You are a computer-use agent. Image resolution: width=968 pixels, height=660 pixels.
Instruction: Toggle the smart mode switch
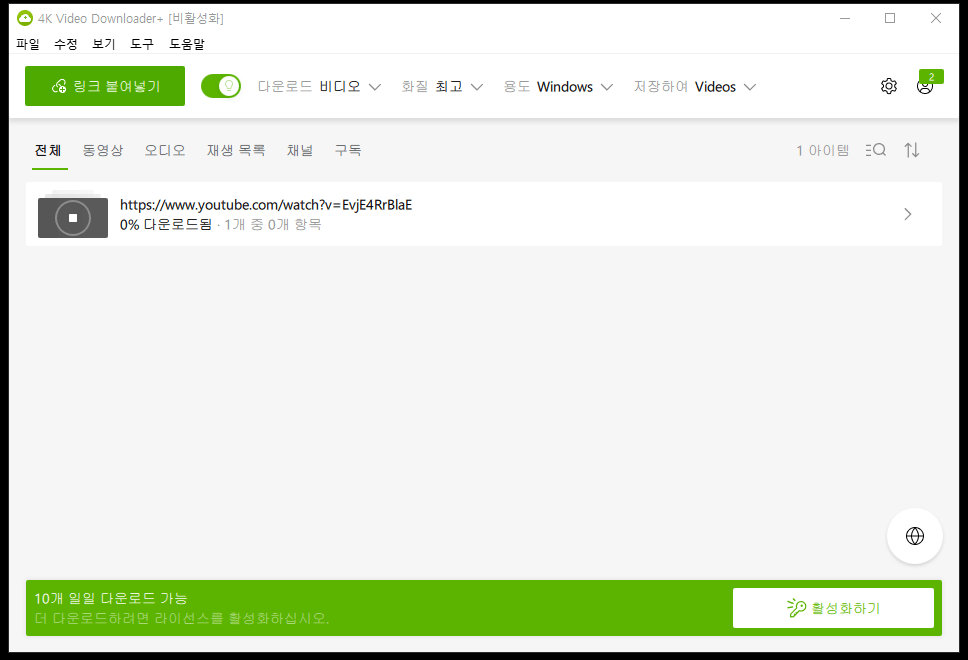pos(220,86)
